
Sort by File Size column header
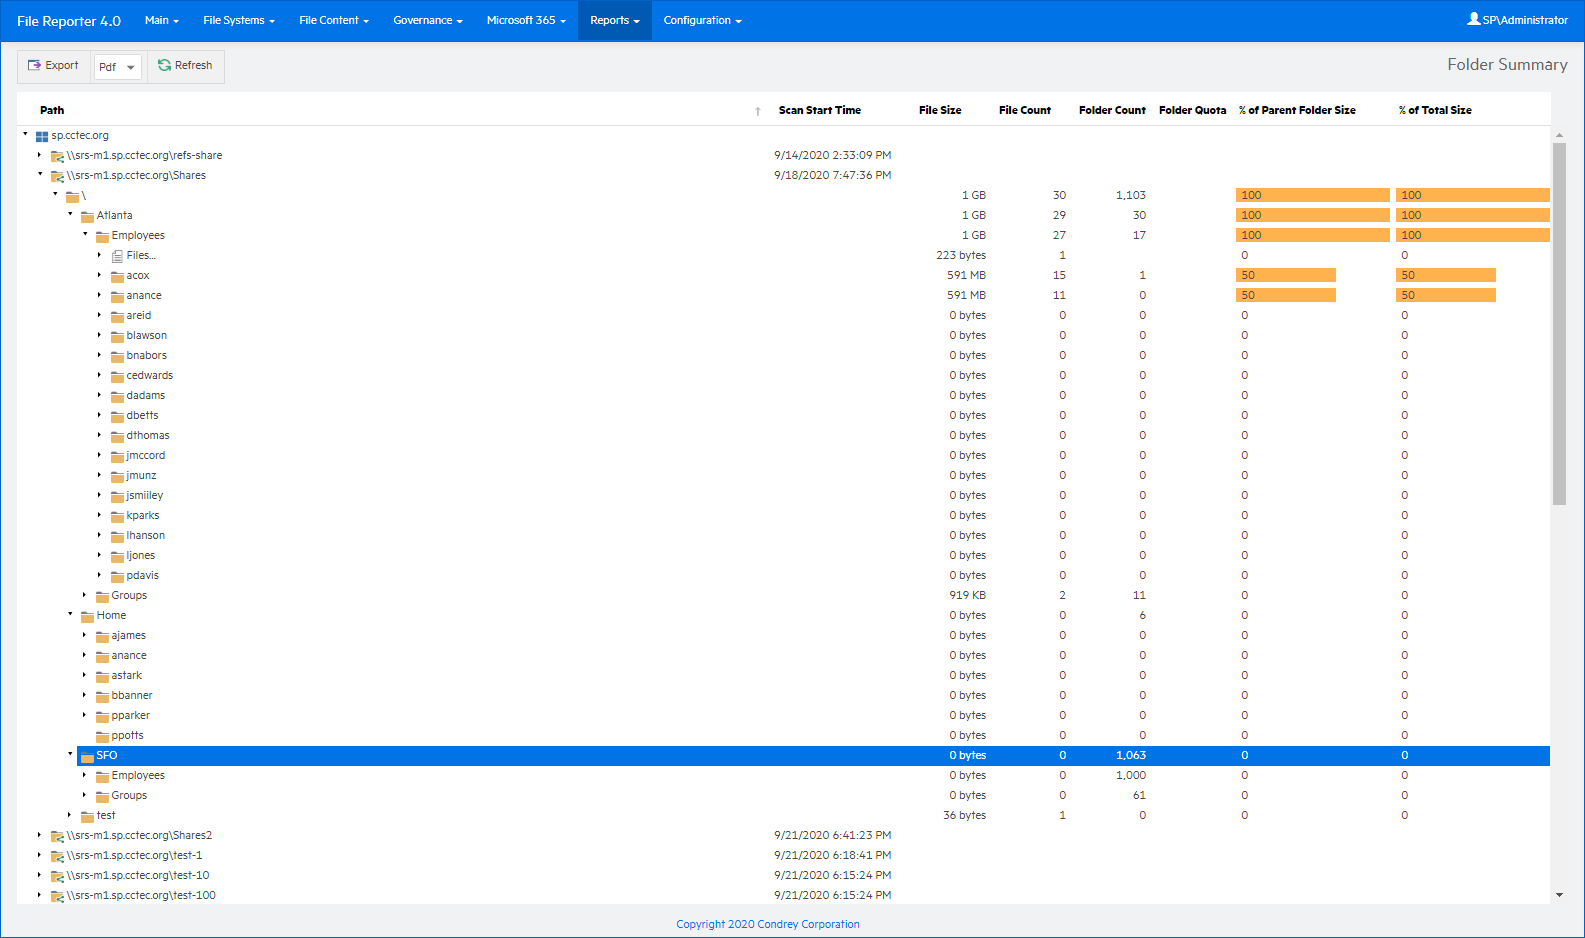pyautogui.click(x=939, y=110)
